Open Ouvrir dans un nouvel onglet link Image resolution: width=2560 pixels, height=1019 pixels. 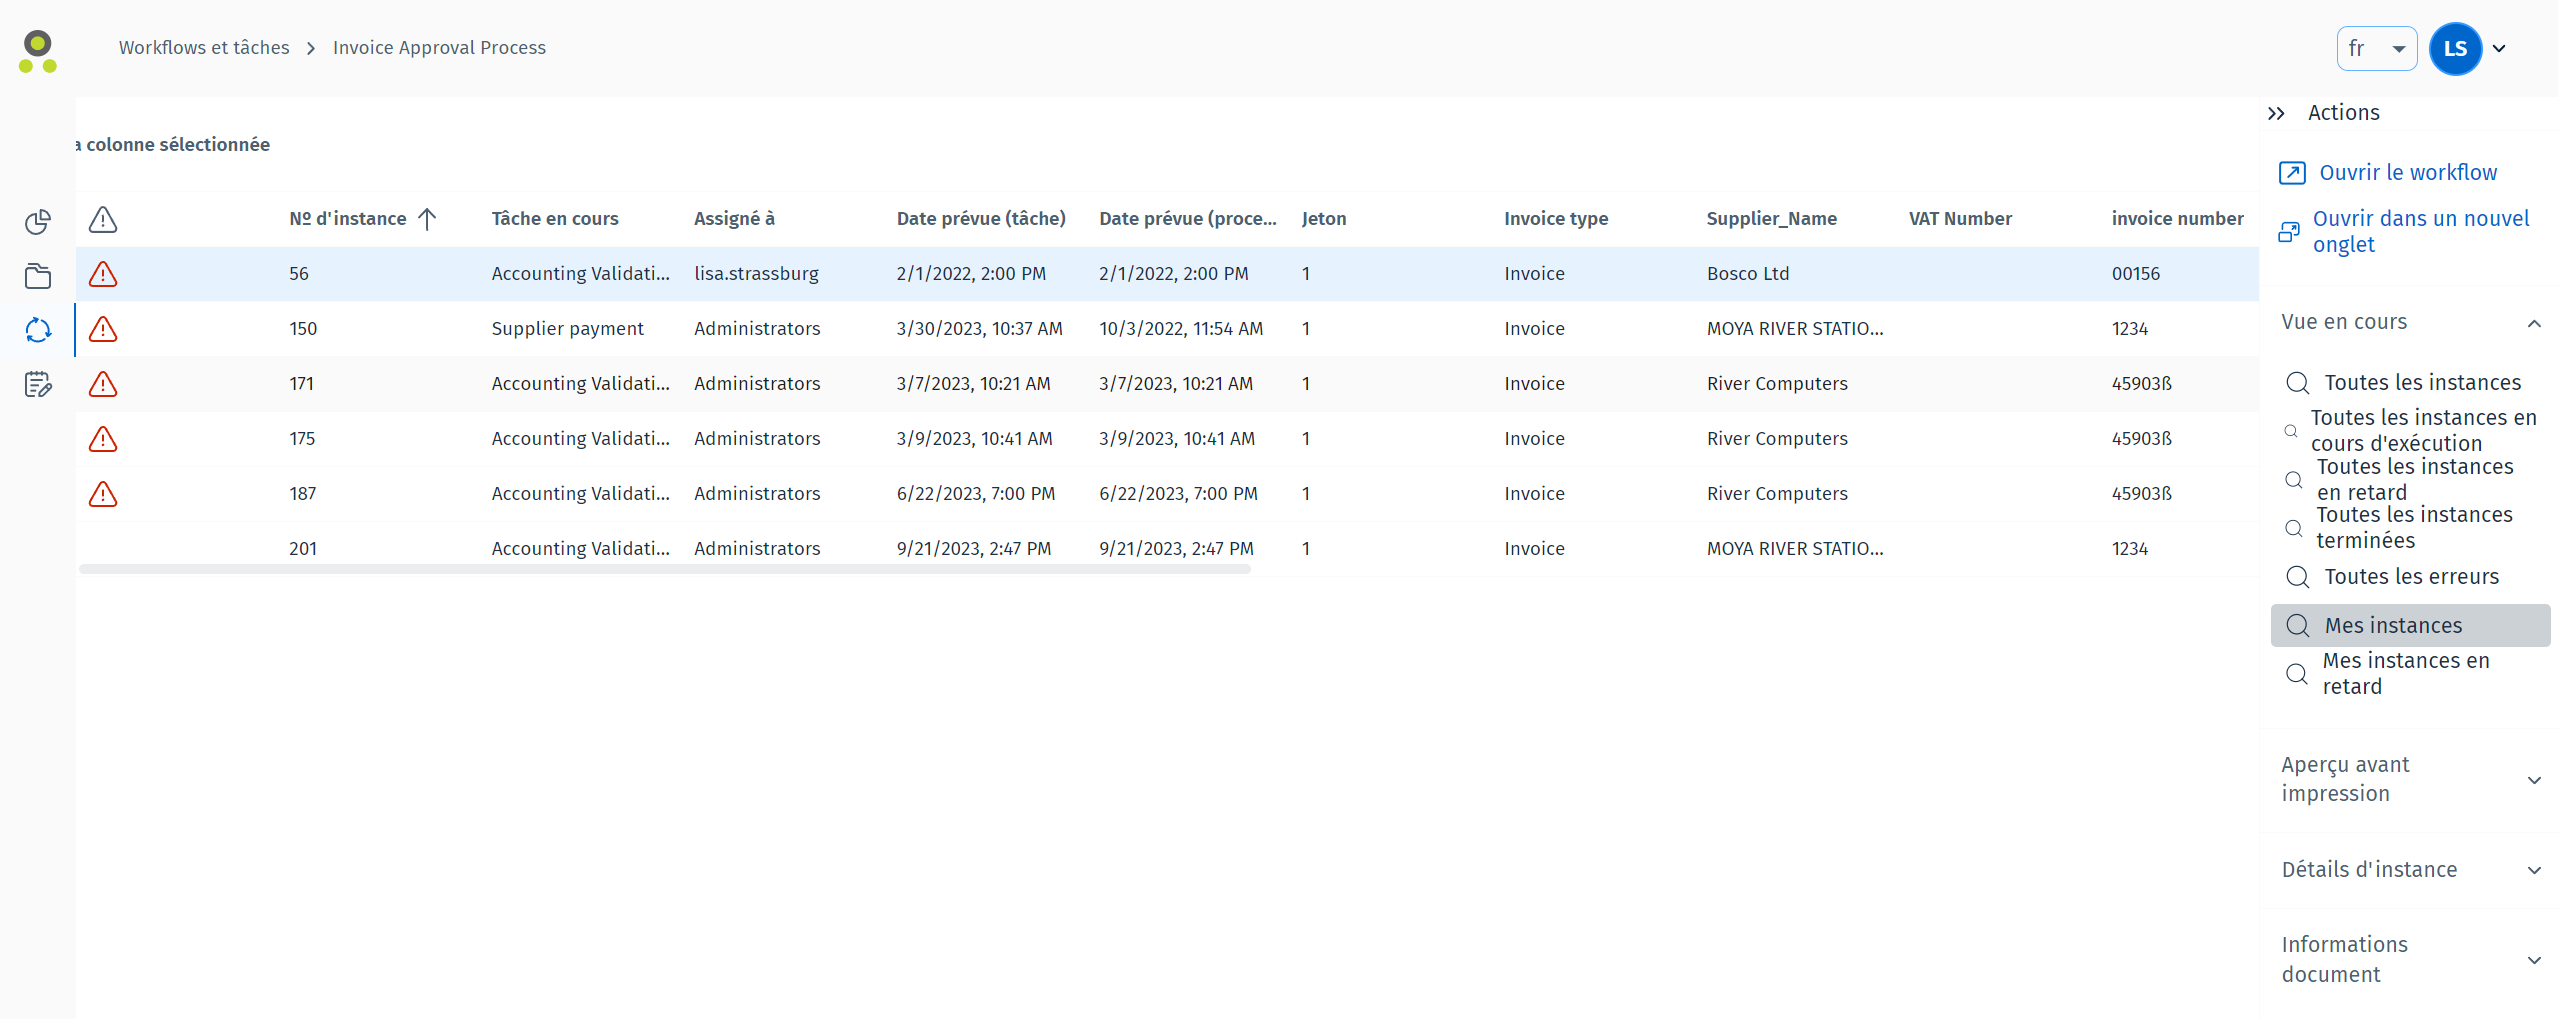[x=2421, y=232]
